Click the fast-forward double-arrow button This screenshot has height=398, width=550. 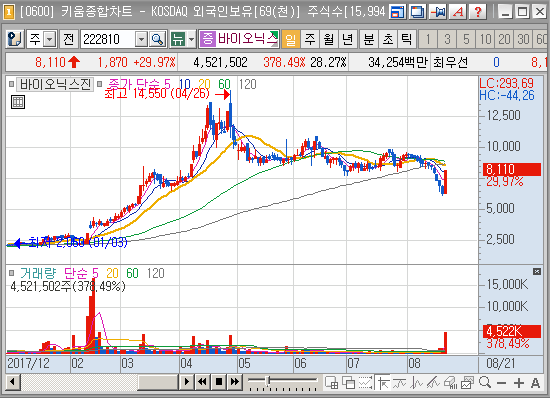[235, 382]
